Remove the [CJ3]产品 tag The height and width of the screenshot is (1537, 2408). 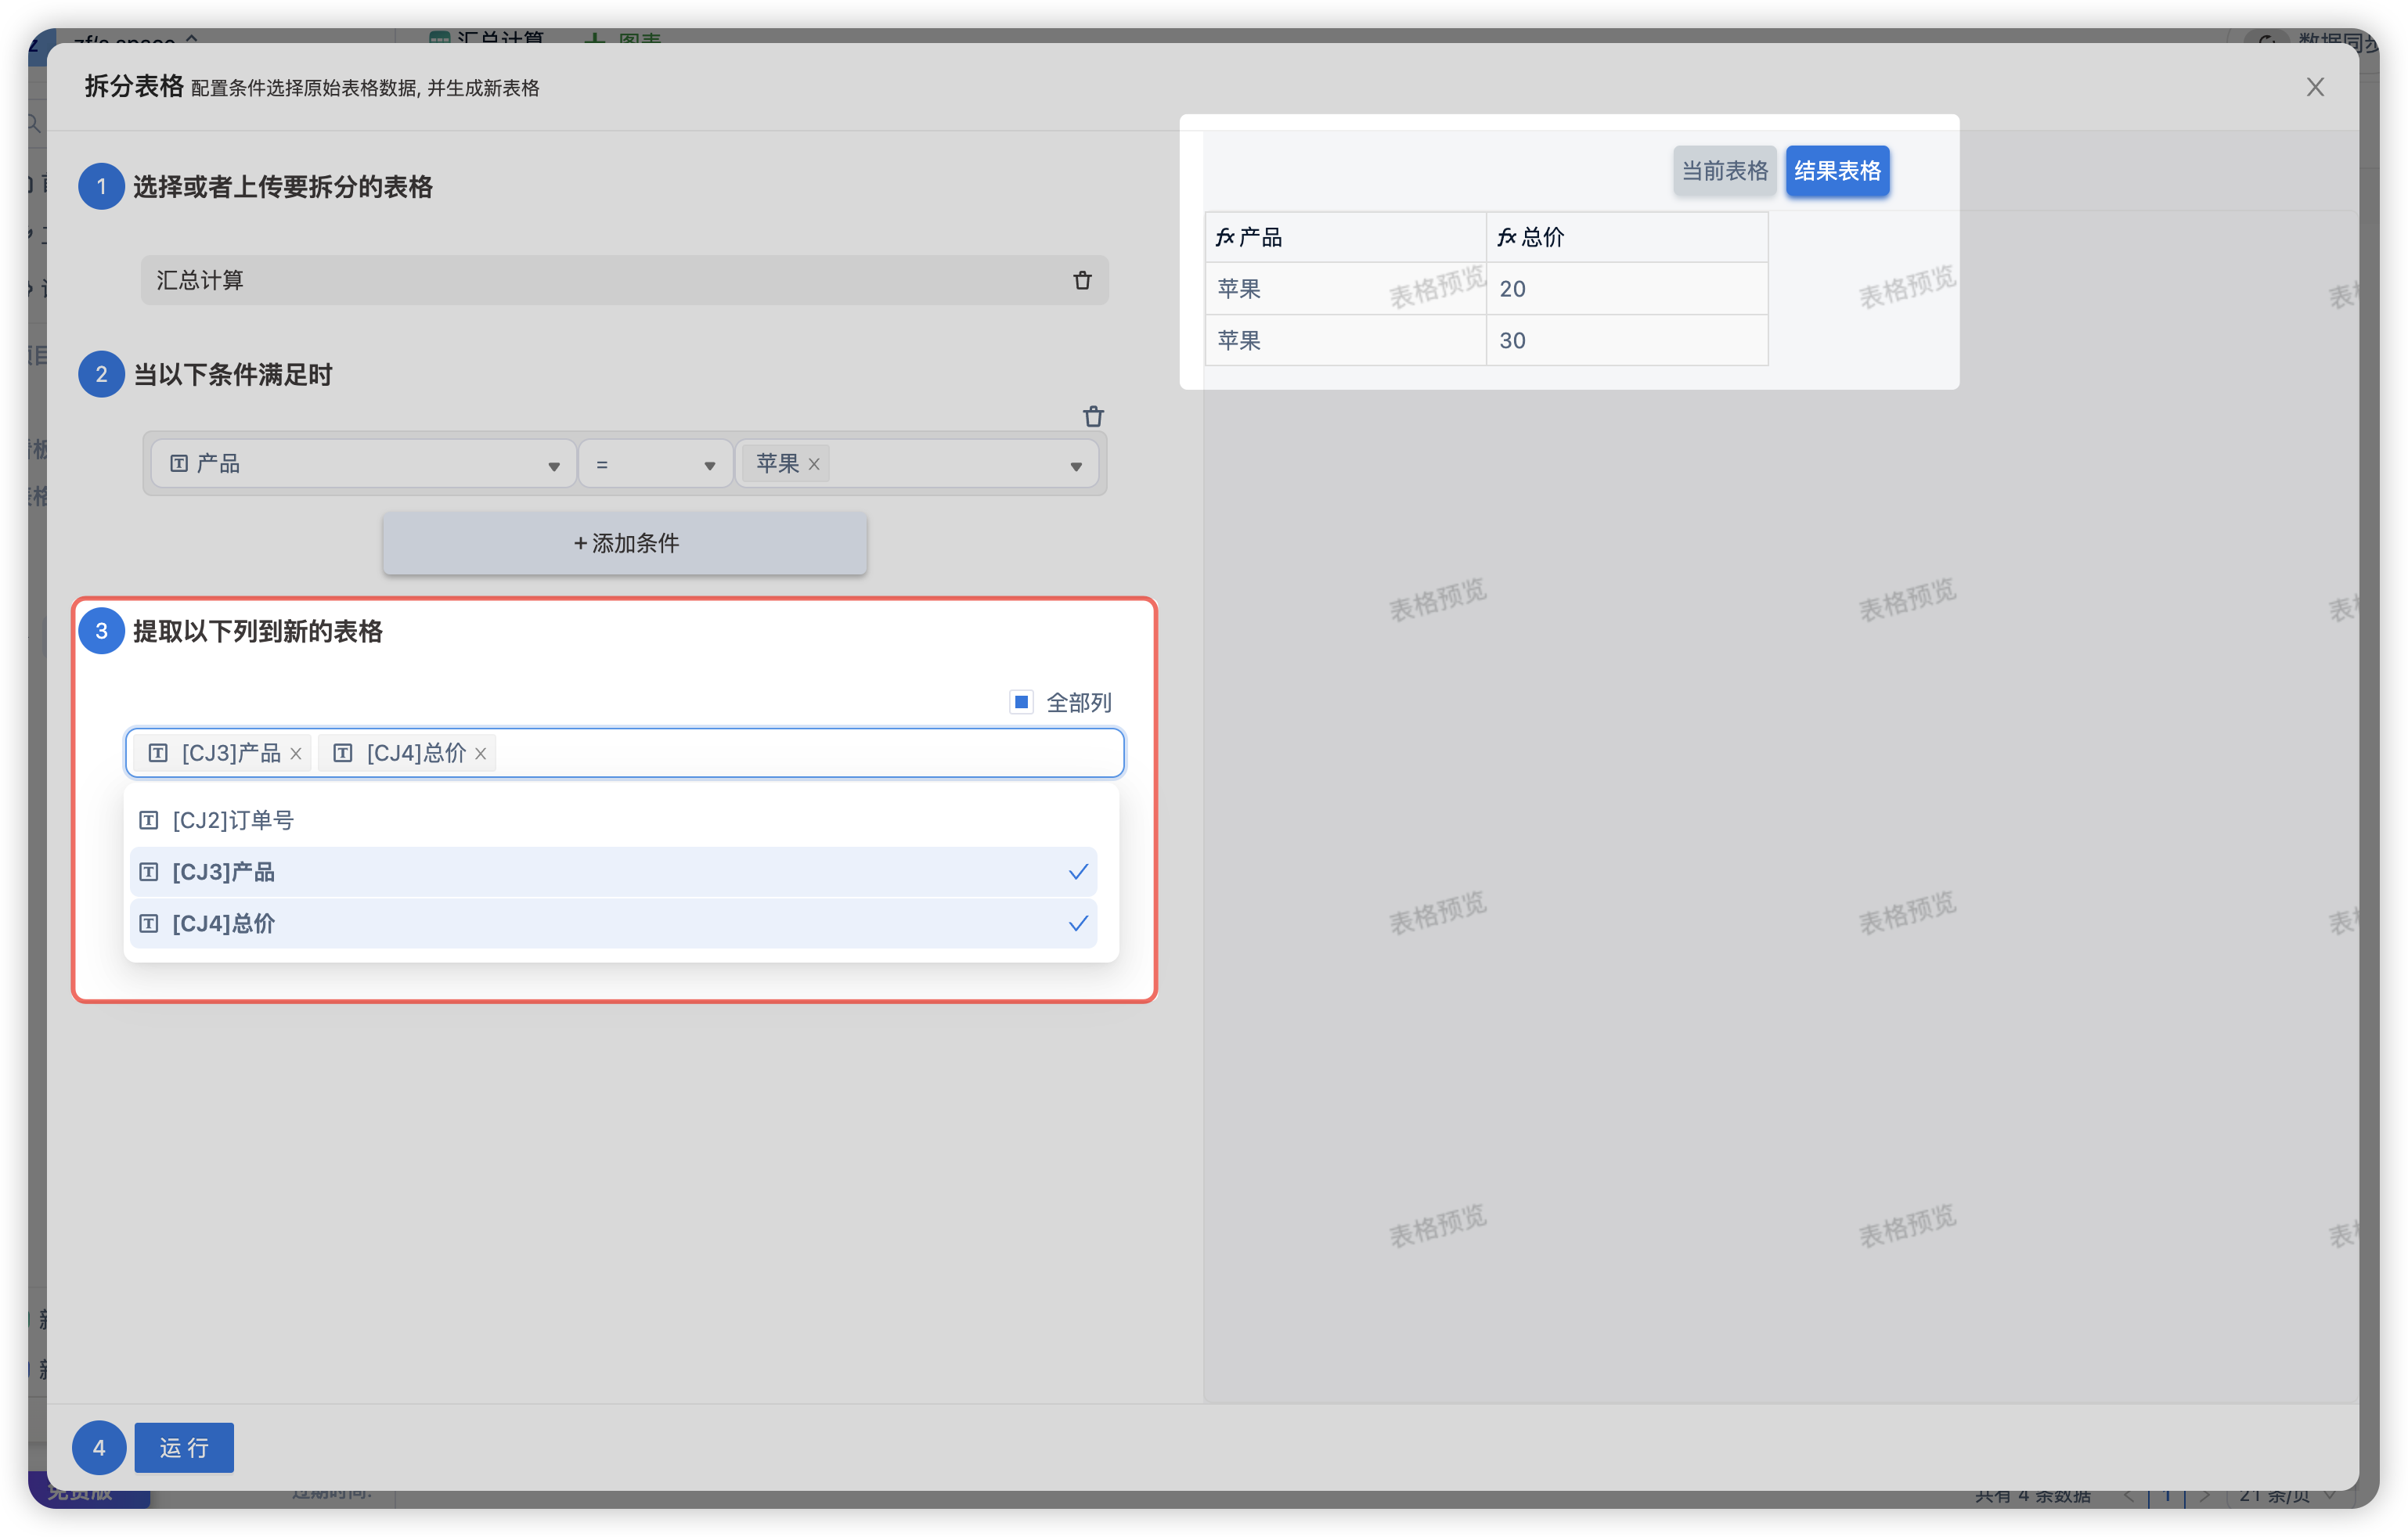[296, 754]
